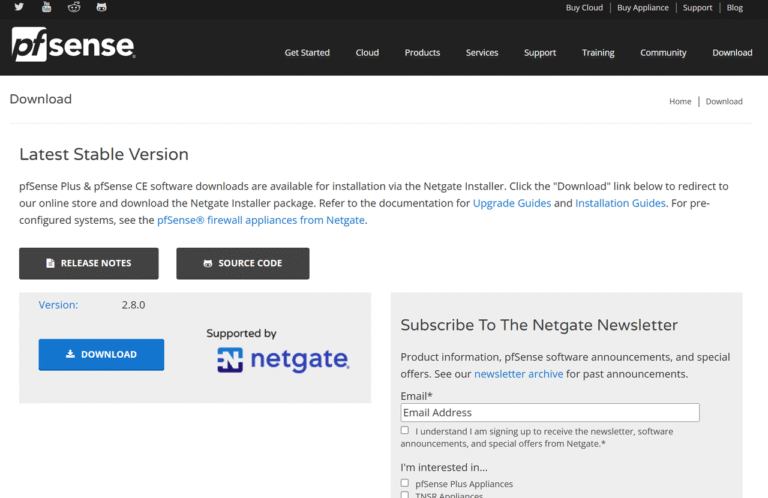Click the Reddit icon in top bar
The image size is (768, 498).
[73, 7]
